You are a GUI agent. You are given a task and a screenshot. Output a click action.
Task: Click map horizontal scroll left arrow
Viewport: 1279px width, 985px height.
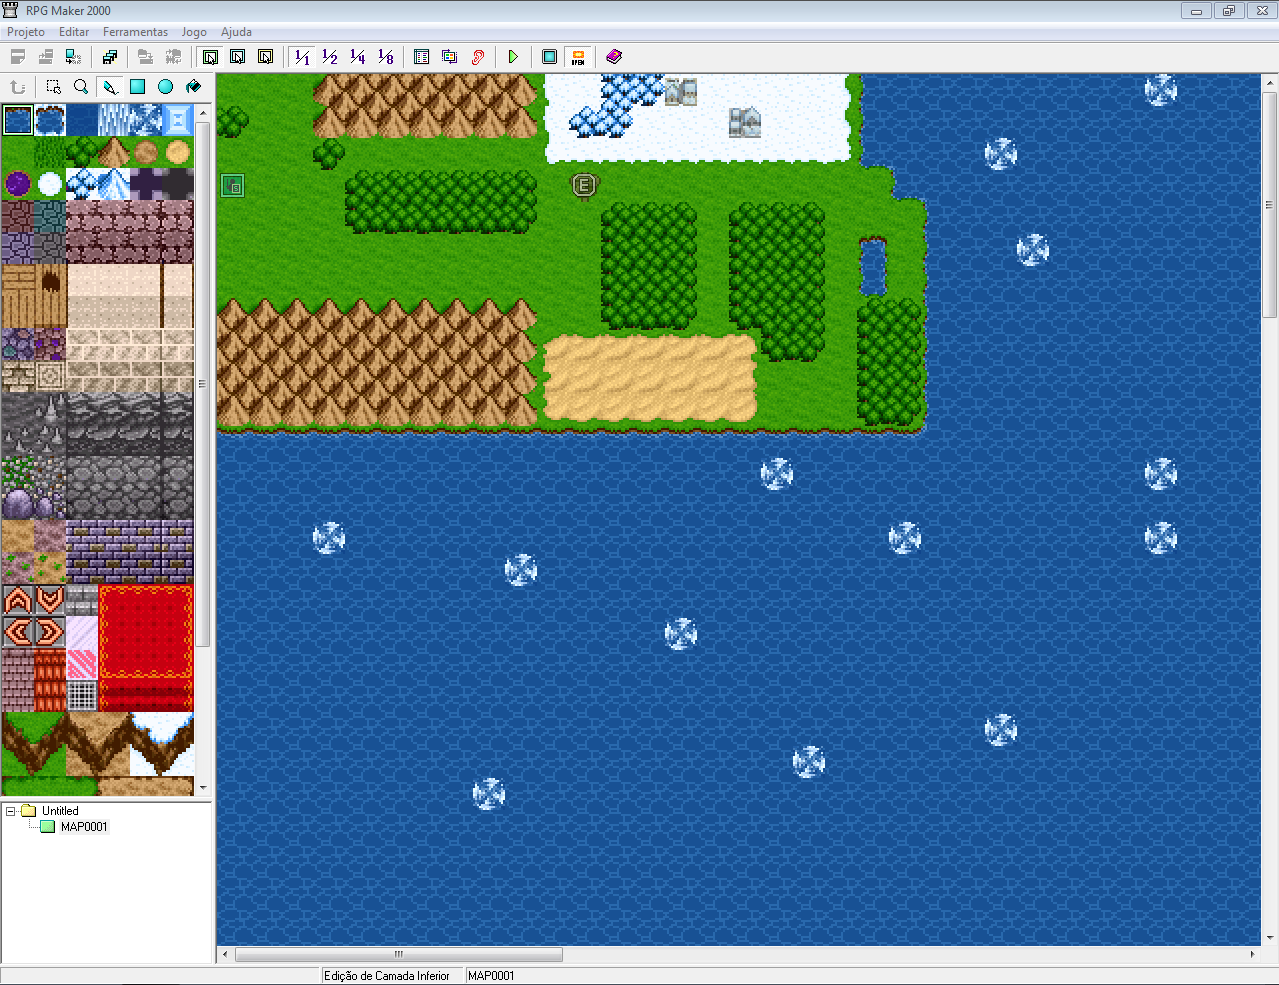225,955
